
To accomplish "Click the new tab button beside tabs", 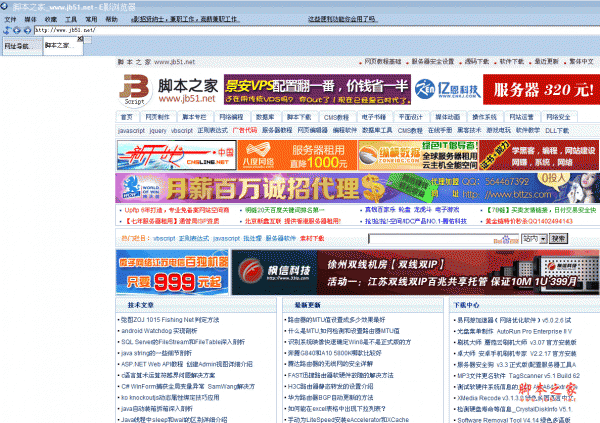I will click(88, 40).
